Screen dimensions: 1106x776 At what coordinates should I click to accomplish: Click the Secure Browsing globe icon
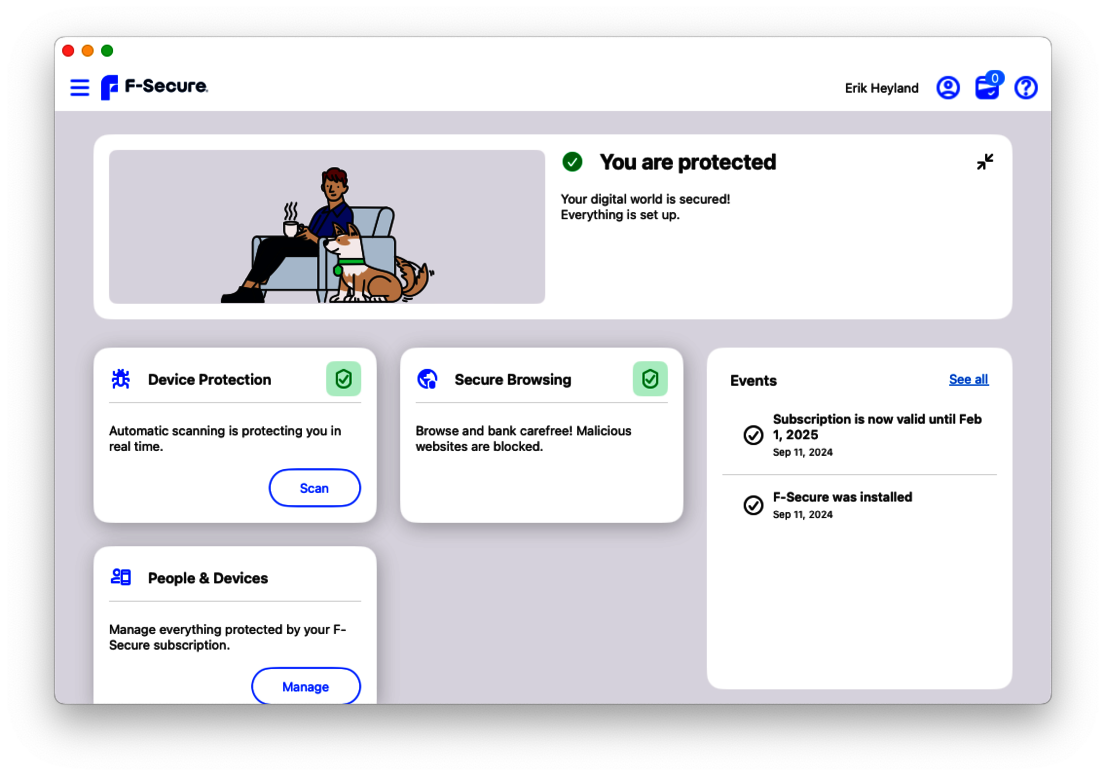(x=427, y=379)
